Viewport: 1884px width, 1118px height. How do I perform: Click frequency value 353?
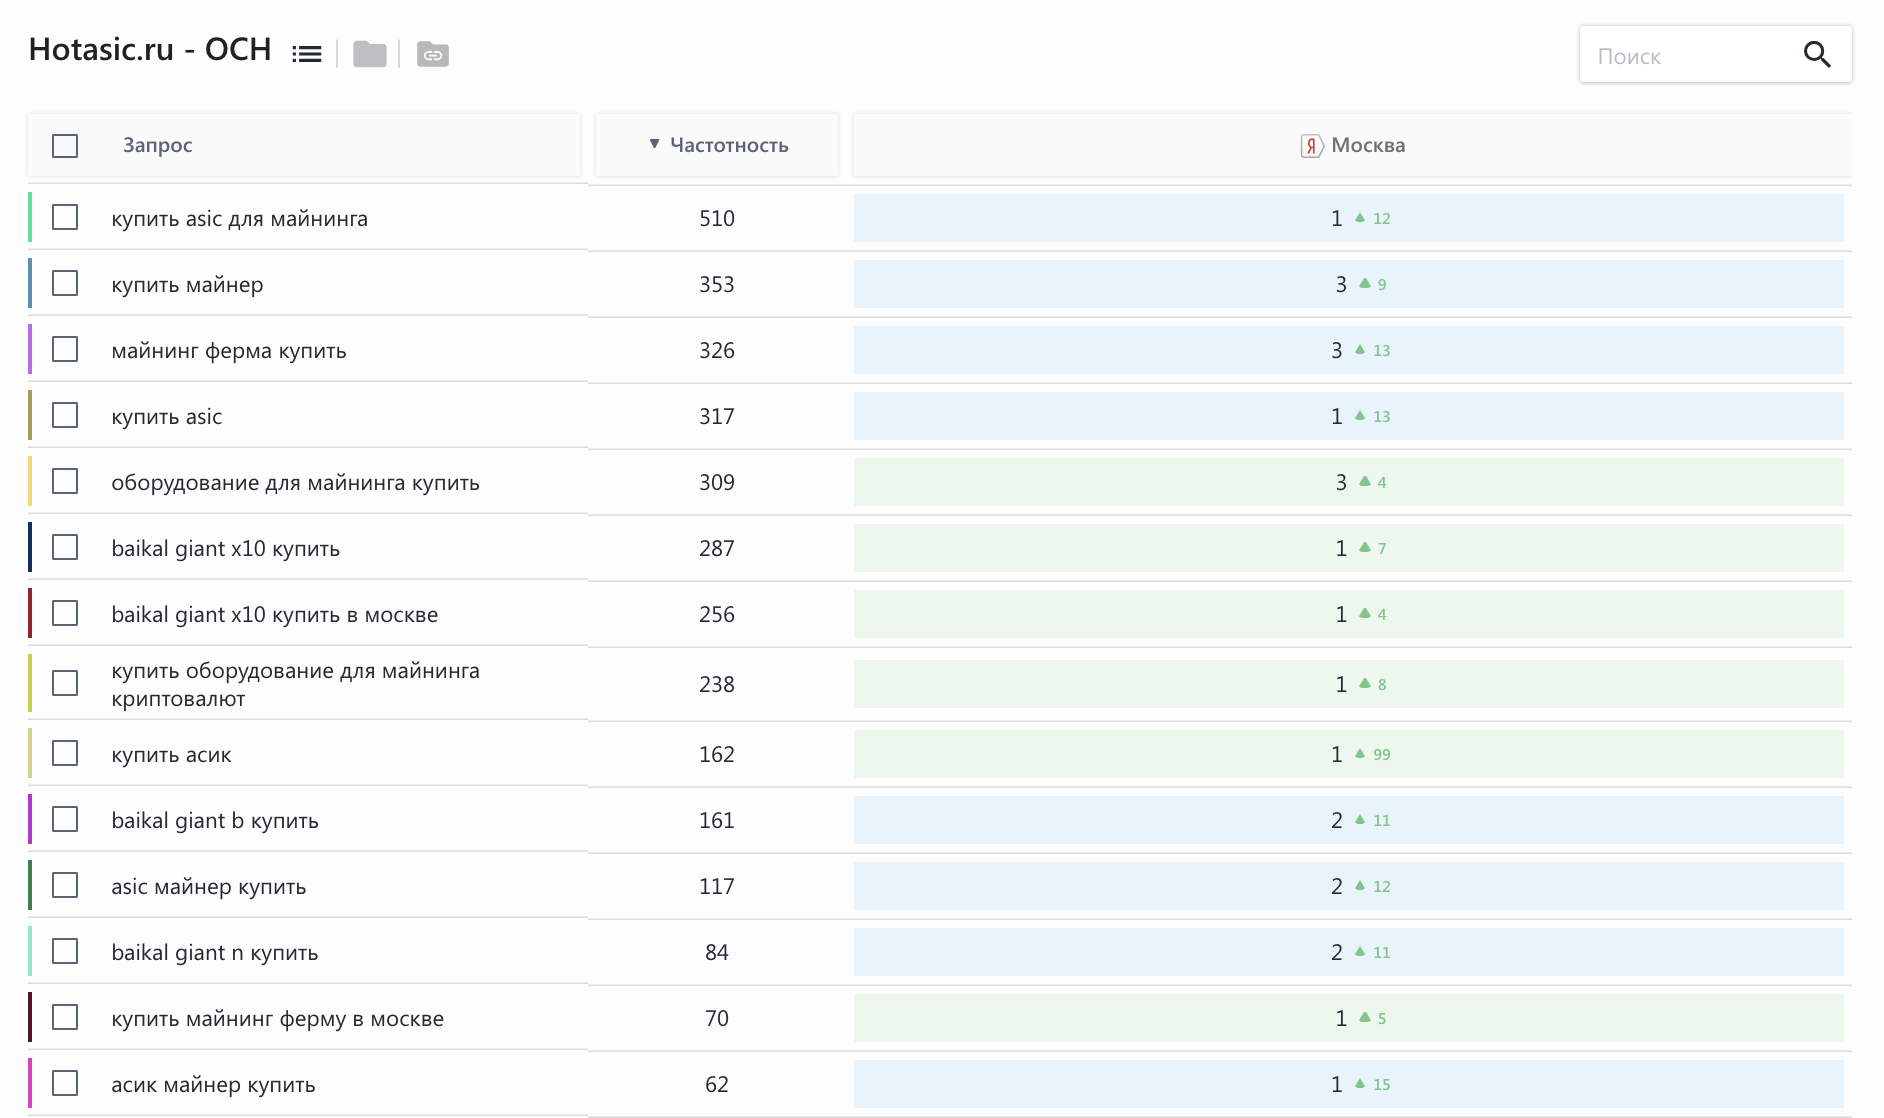717,284
